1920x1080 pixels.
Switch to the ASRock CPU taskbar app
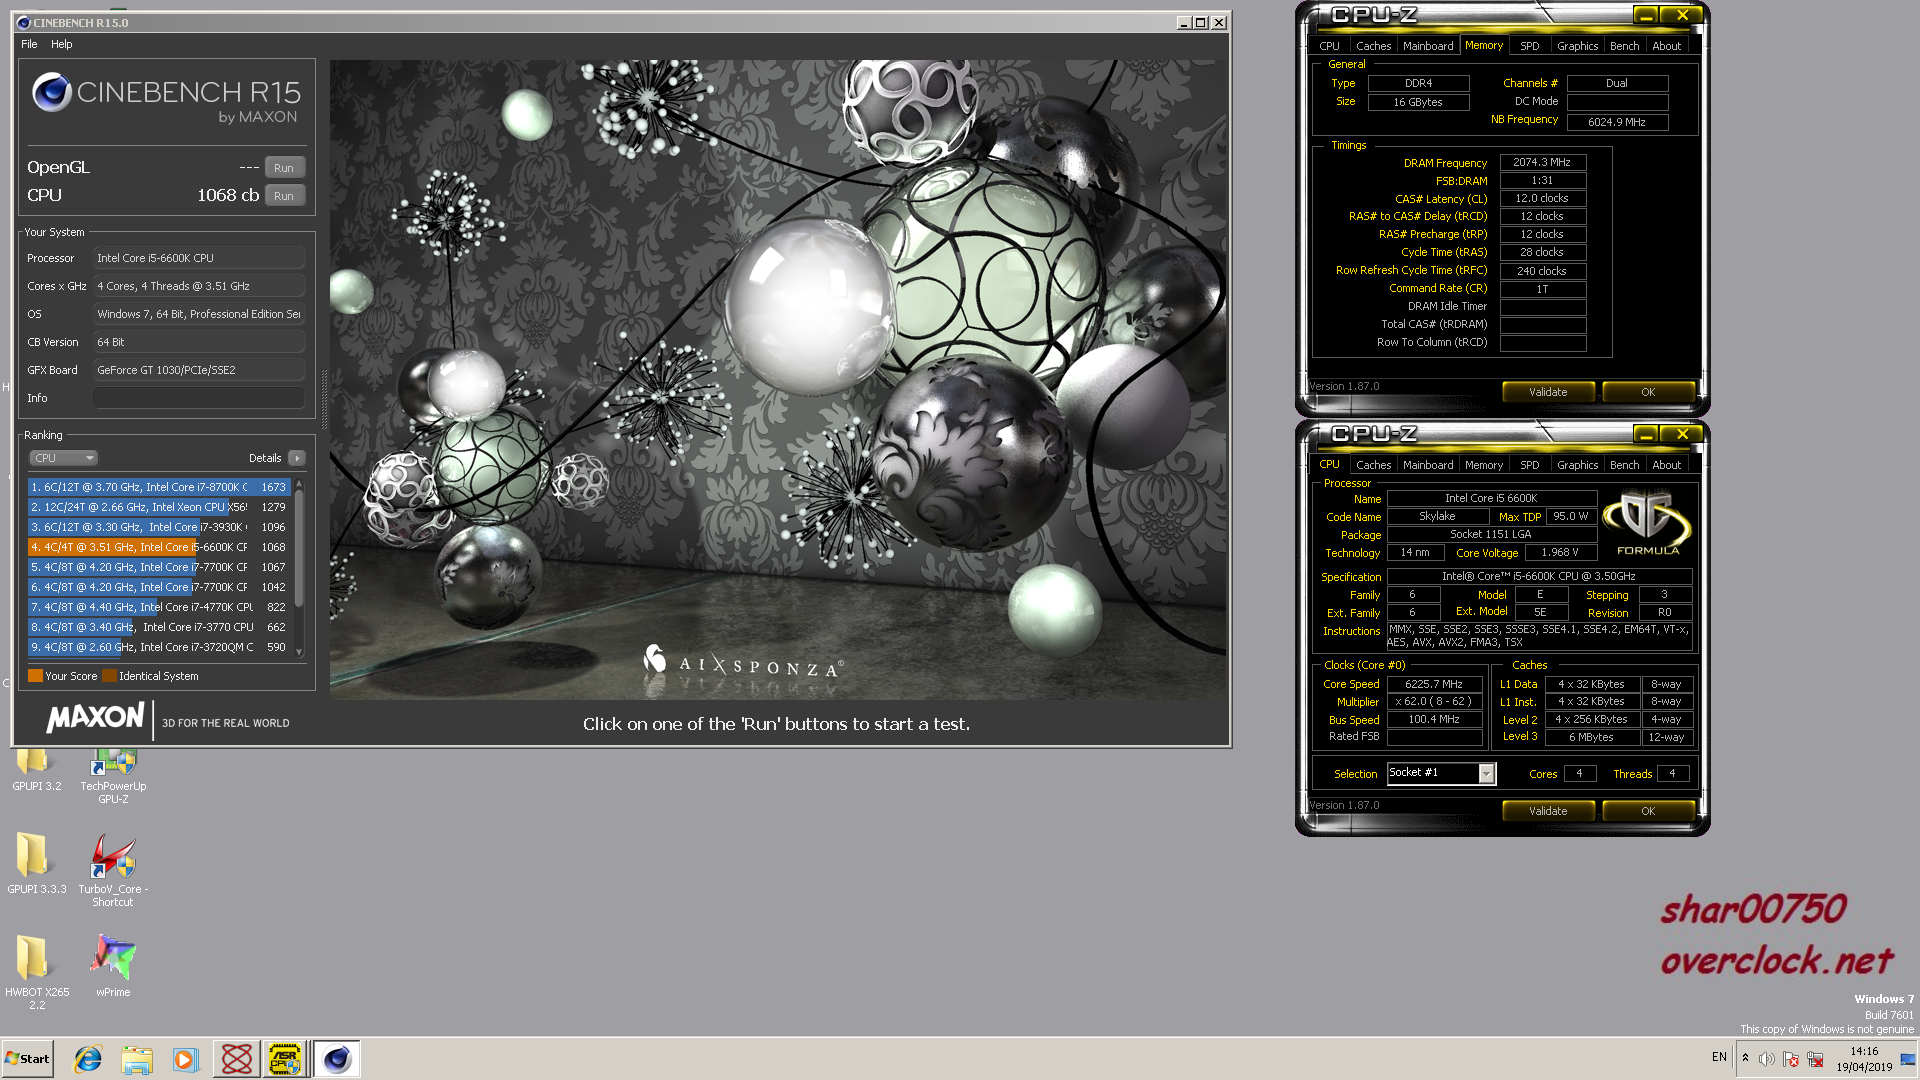point(285,1059)
